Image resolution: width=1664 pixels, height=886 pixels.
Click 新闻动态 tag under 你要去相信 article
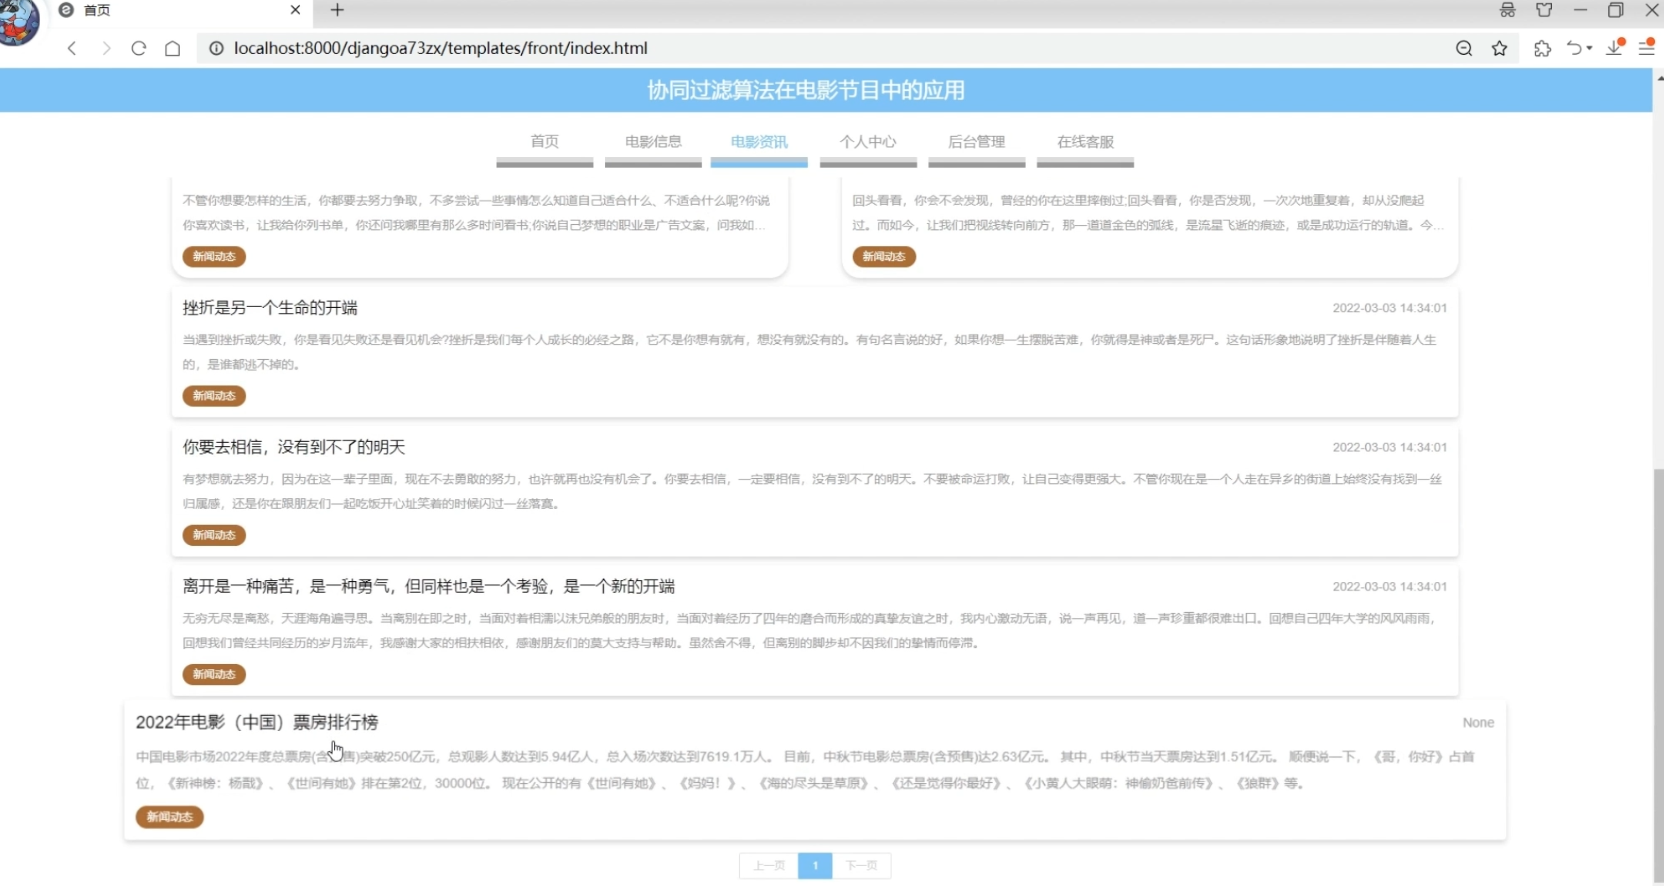214,535
